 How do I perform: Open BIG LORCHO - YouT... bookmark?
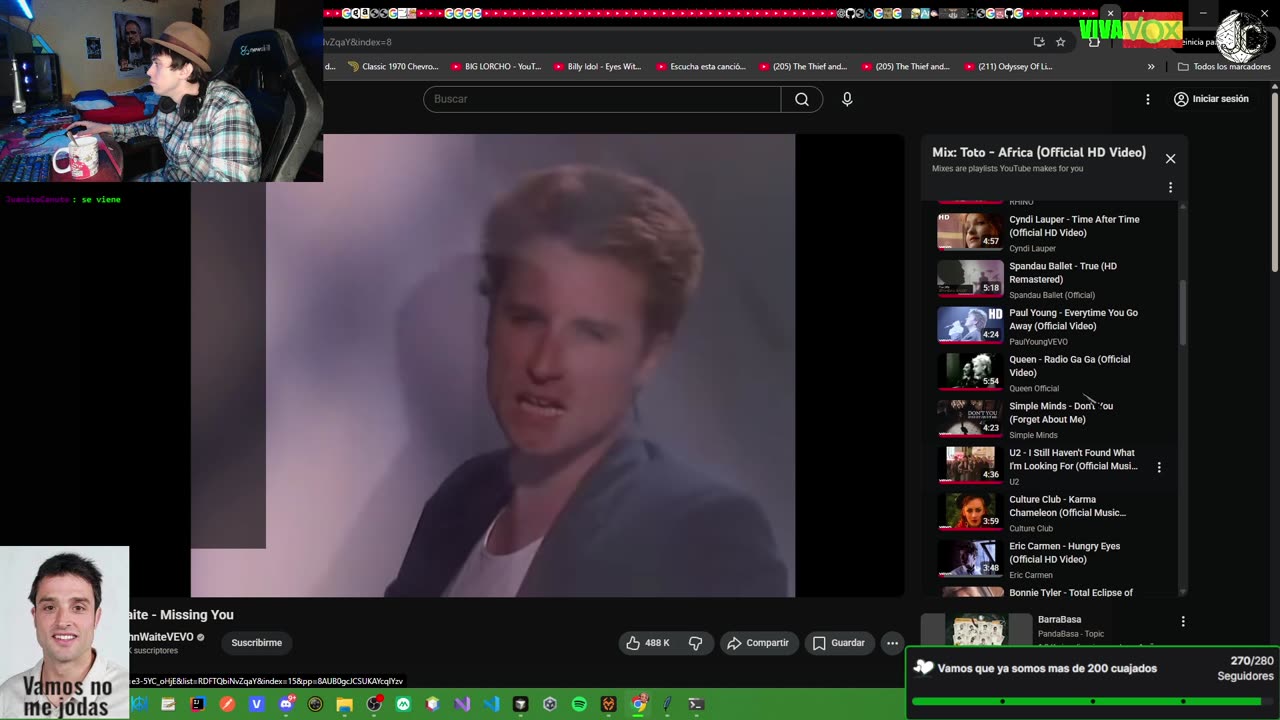click(496, 66)
